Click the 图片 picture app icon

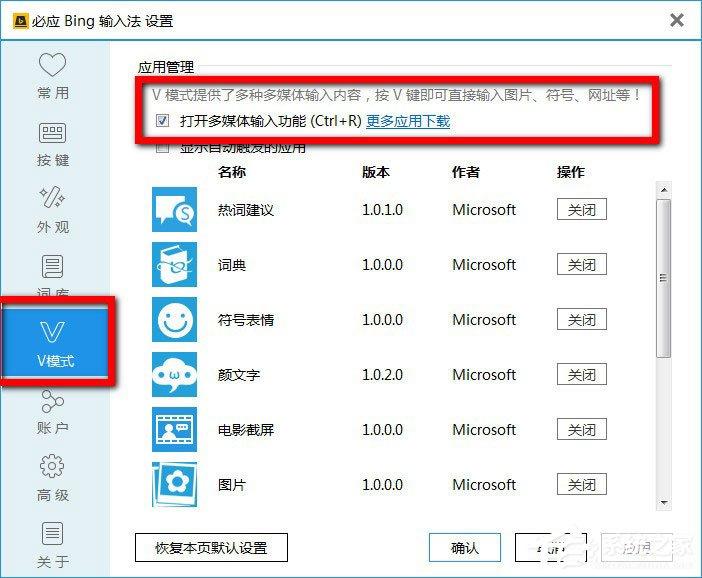click(x=174, y=485)
